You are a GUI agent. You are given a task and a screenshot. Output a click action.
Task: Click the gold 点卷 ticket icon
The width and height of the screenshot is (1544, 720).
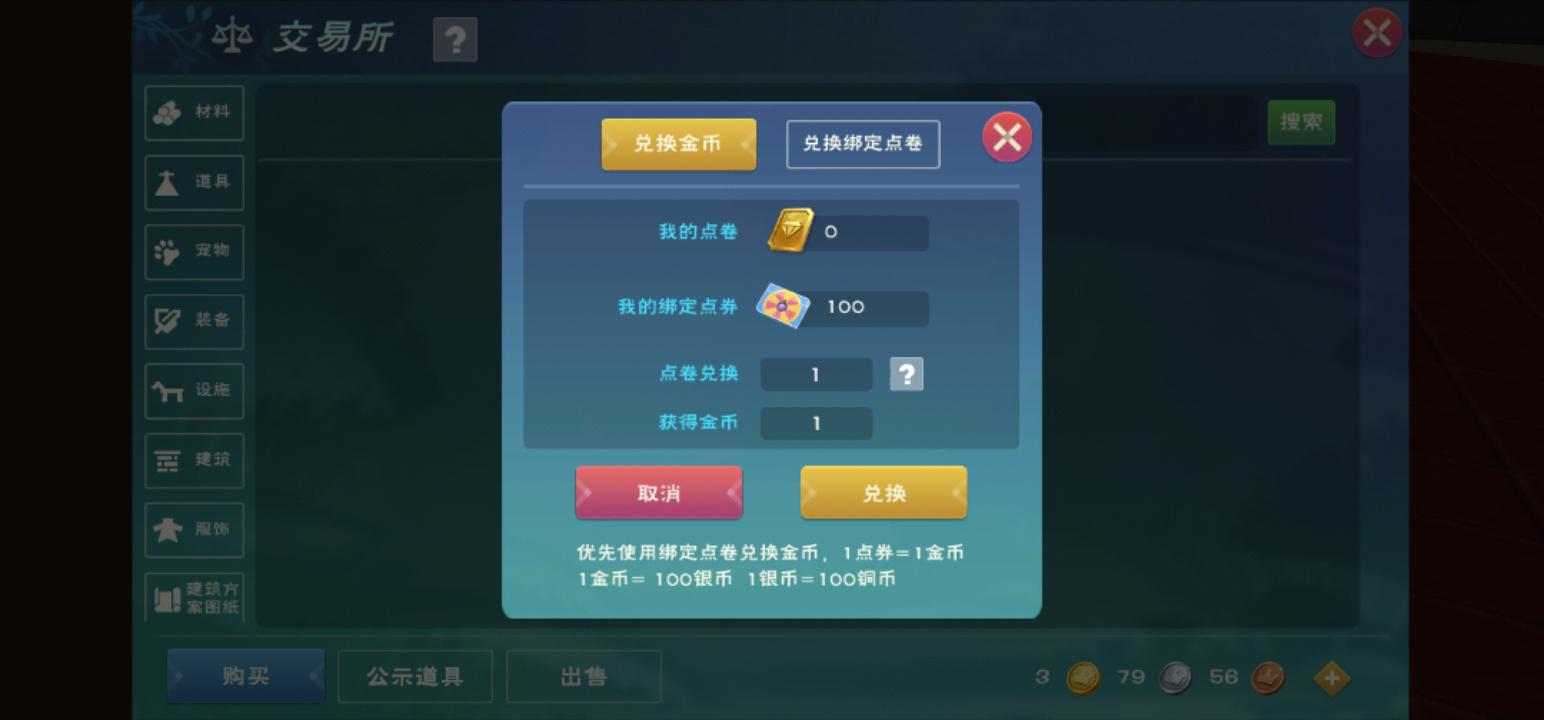point(790,231)
